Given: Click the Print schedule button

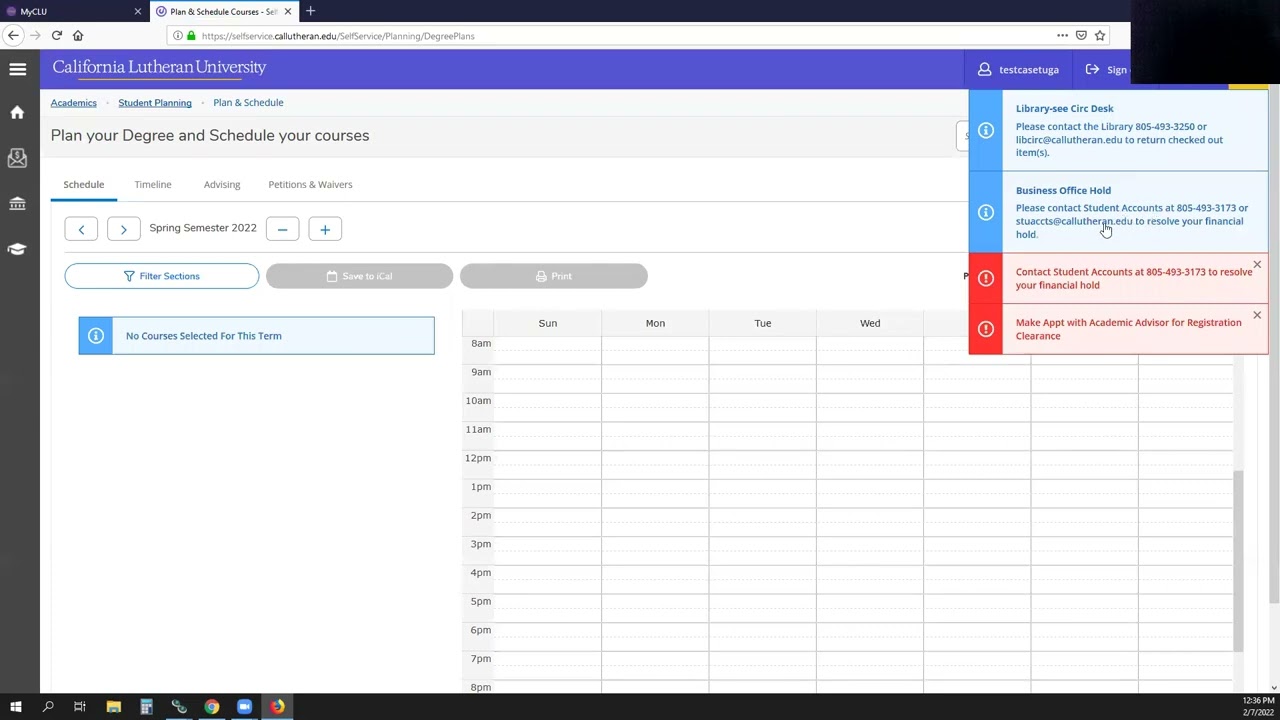Looking at the screenshot, I should click(554, 276).
